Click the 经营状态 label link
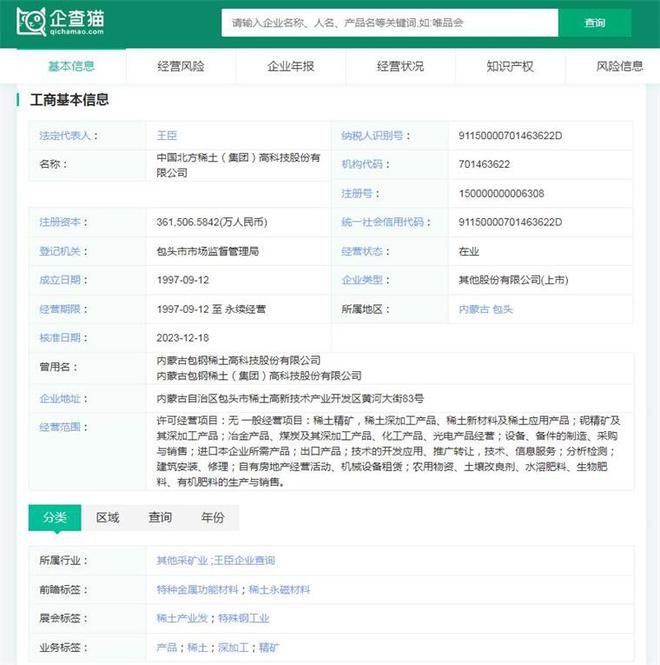660x665 pixels. click(x=362, y=251)
